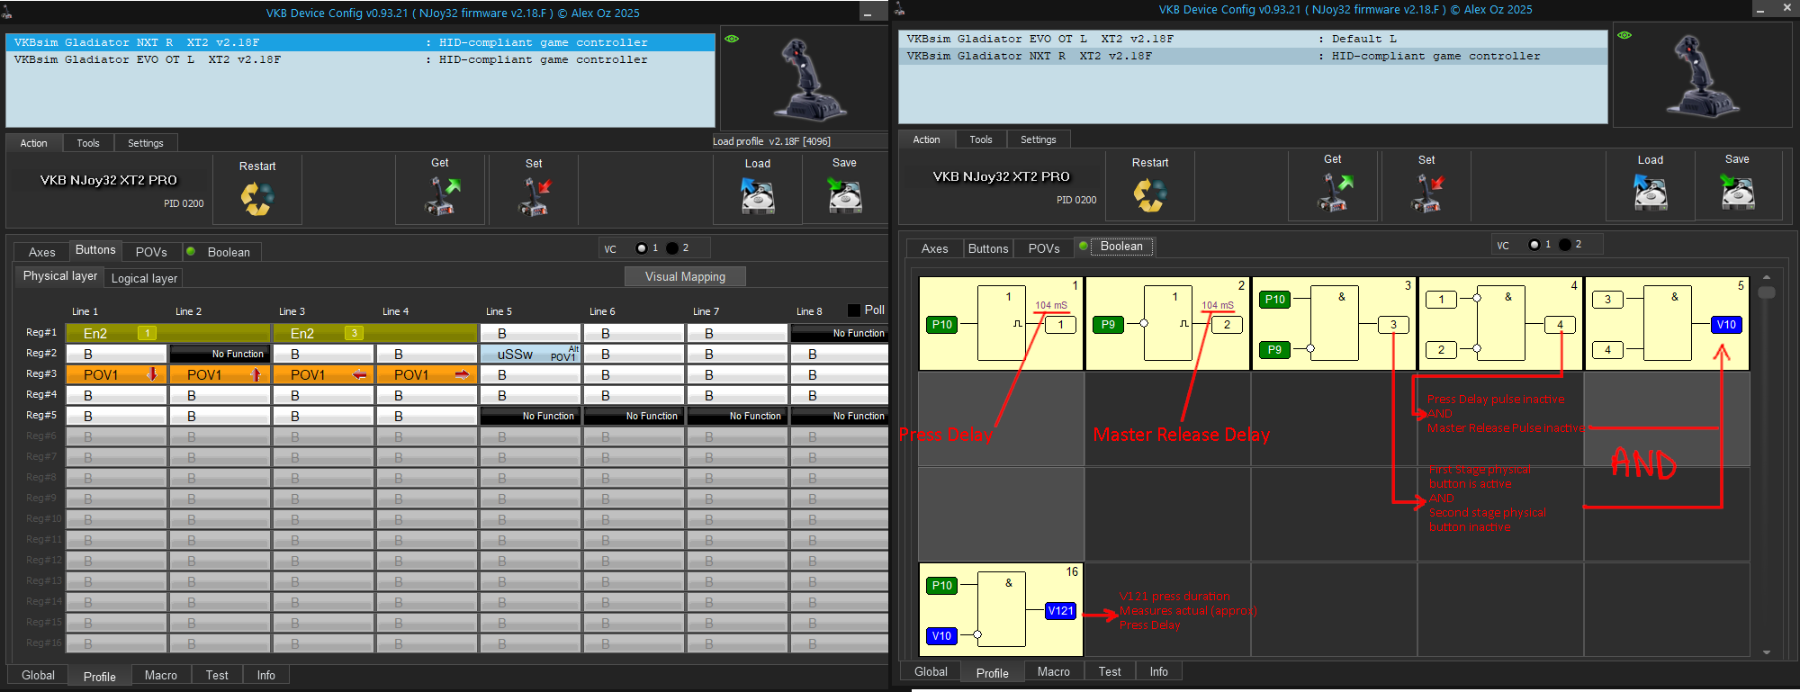Click the Save profile icon in the left window
This screenshot has width=1800, height=692.
point(844,195)
